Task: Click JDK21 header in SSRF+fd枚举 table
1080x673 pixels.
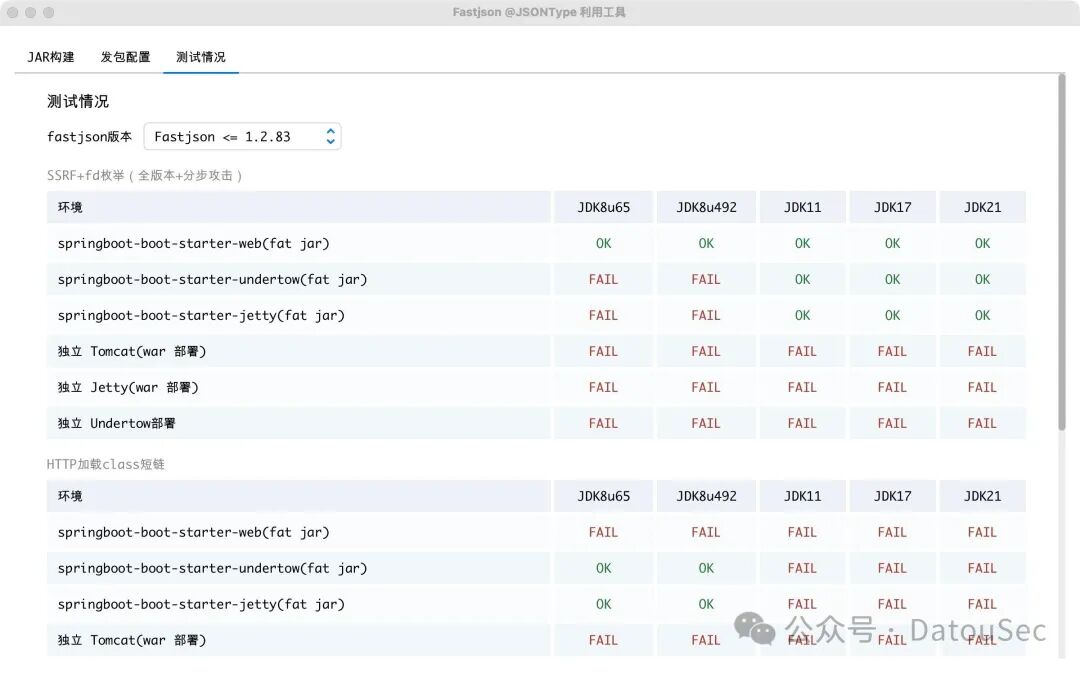Action: point(982,207)
